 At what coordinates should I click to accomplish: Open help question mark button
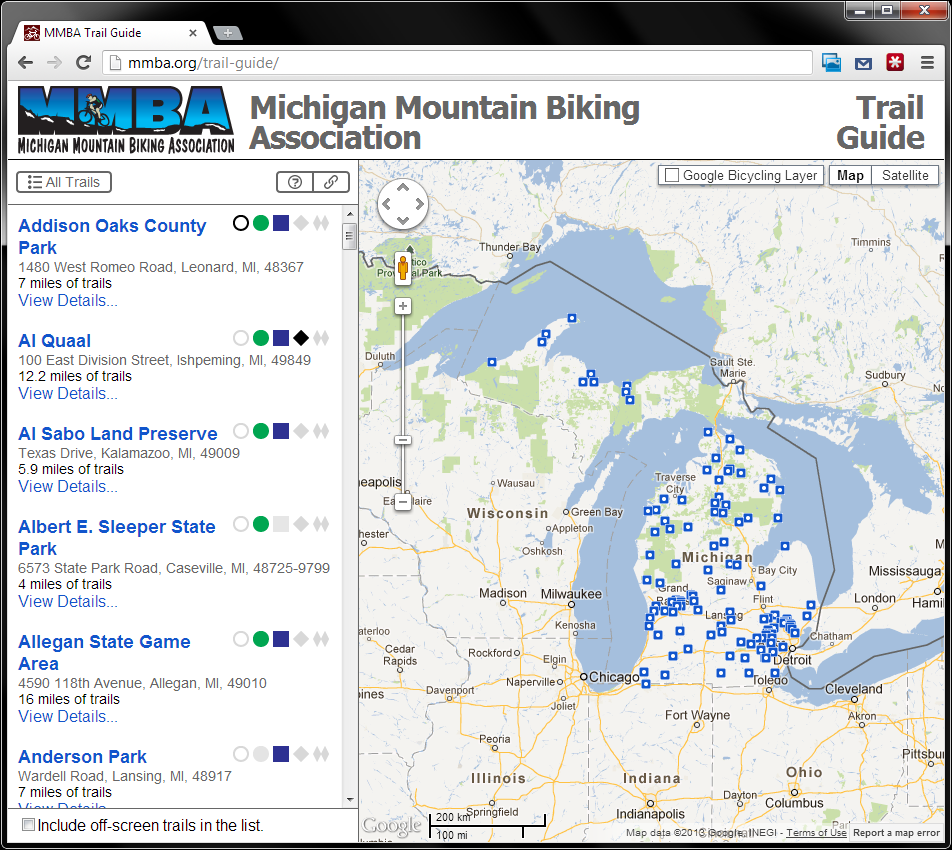tap(295, 182)
